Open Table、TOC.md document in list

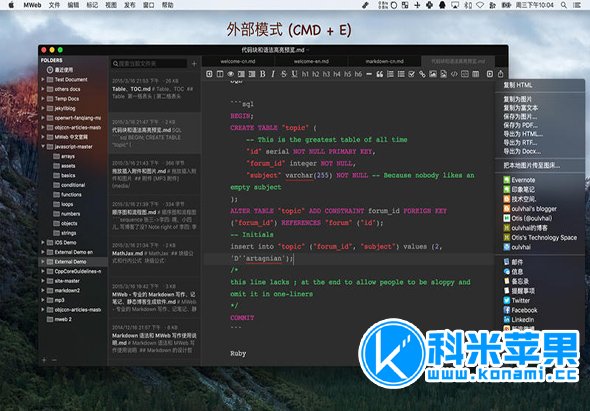155,91
